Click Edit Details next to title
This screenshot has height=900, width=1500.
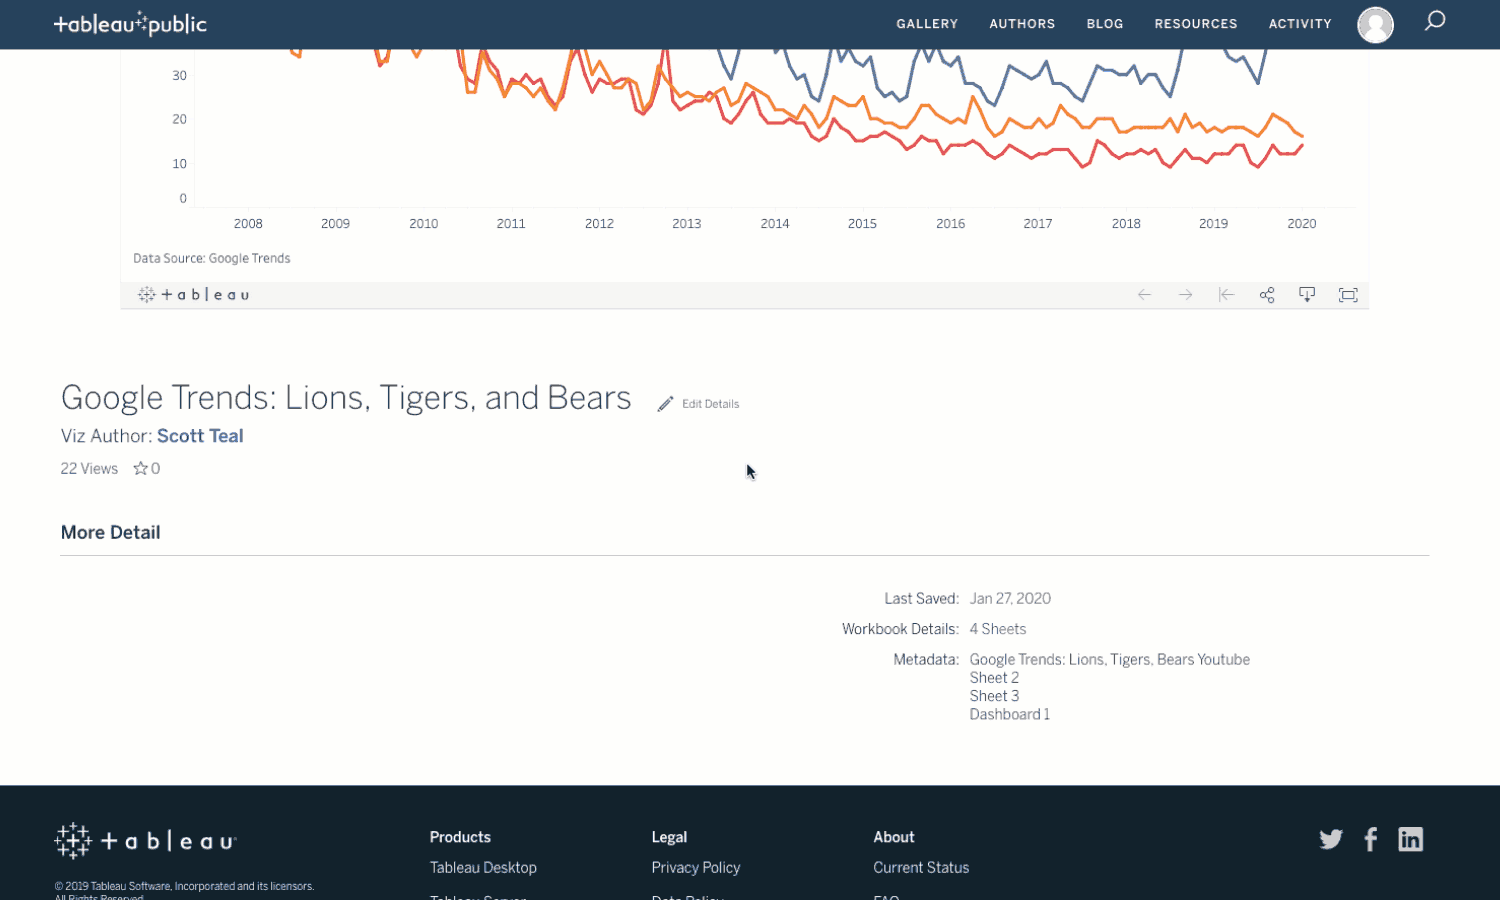point(699,404)
